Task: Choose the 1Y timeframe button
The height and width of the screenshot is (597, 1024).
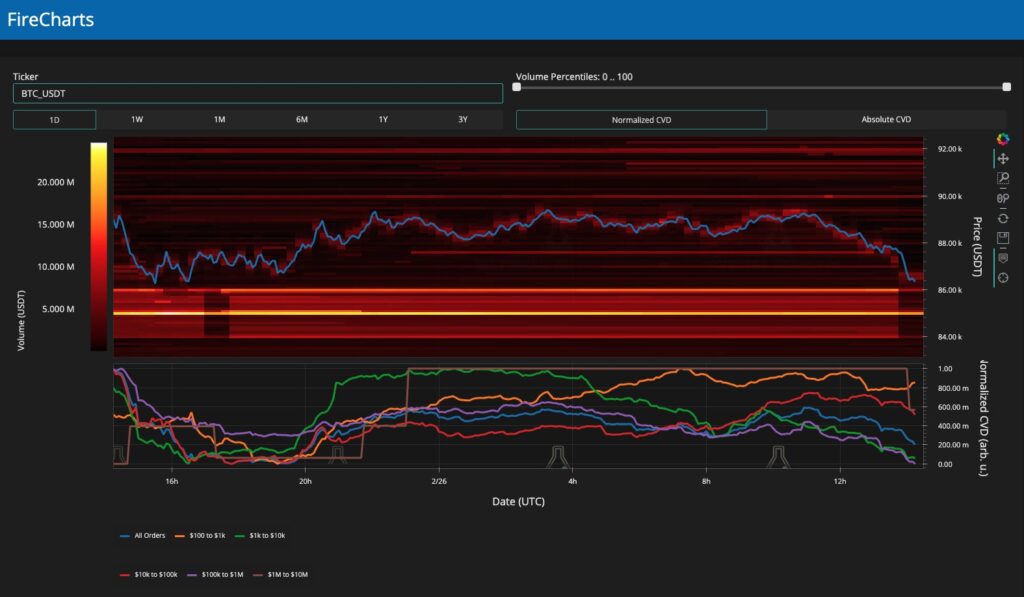Action: pyautogui.click(x=380, y=118)
